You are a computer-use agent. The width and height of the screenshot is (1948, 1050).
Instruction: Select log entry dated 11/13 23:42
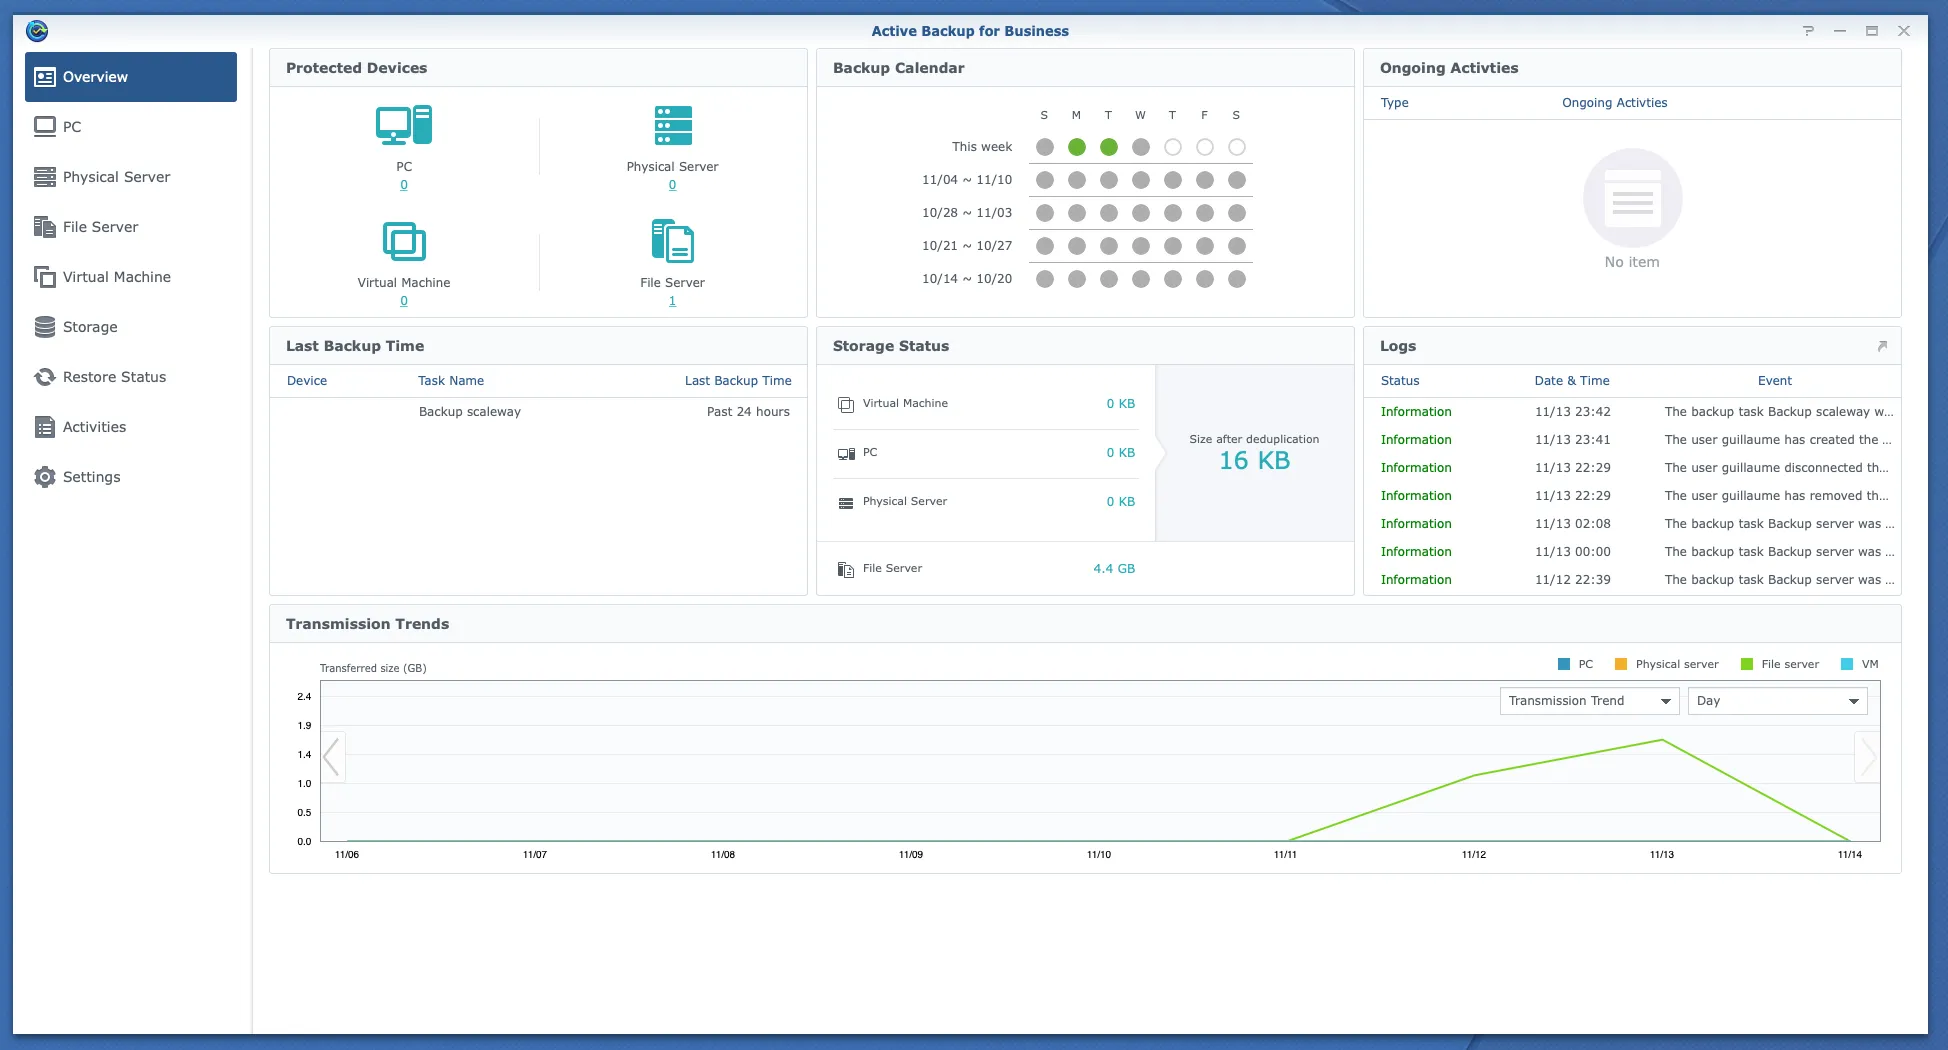pyautogui.click(x=1632, y=412)
